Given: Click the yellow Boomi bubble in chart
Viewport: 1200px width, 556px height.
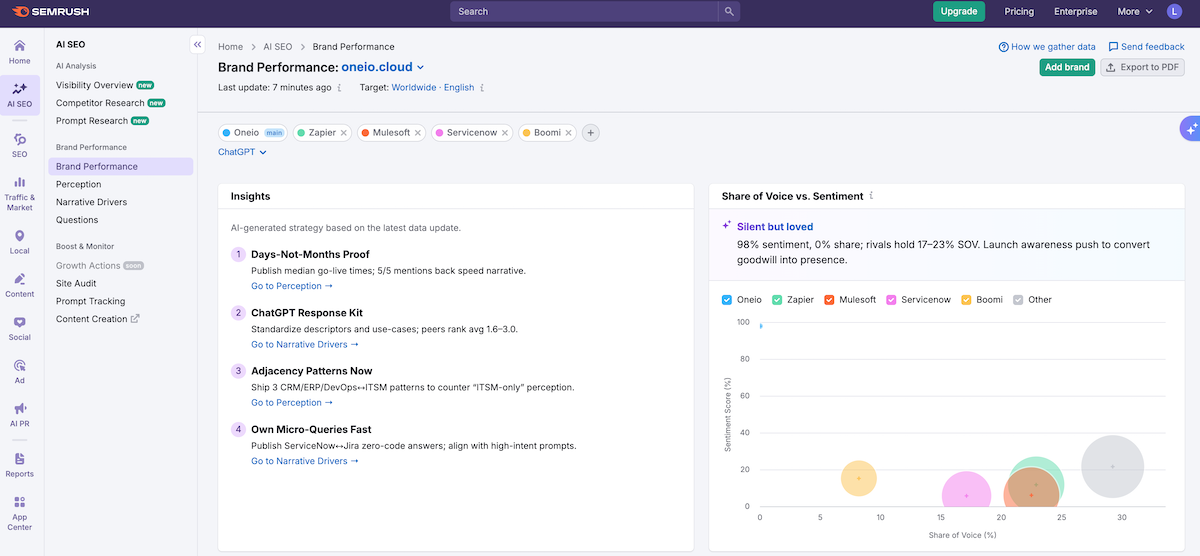Looking at the screenshot, I should tap(858, 478).
